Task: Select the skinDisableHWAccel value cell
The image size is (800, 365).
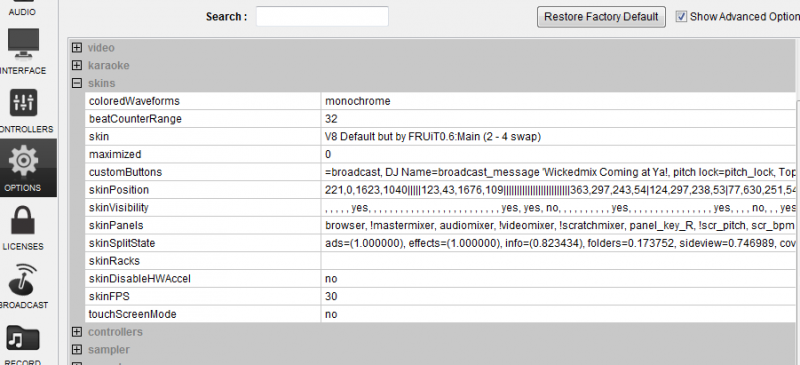Action: pos(558,279)
